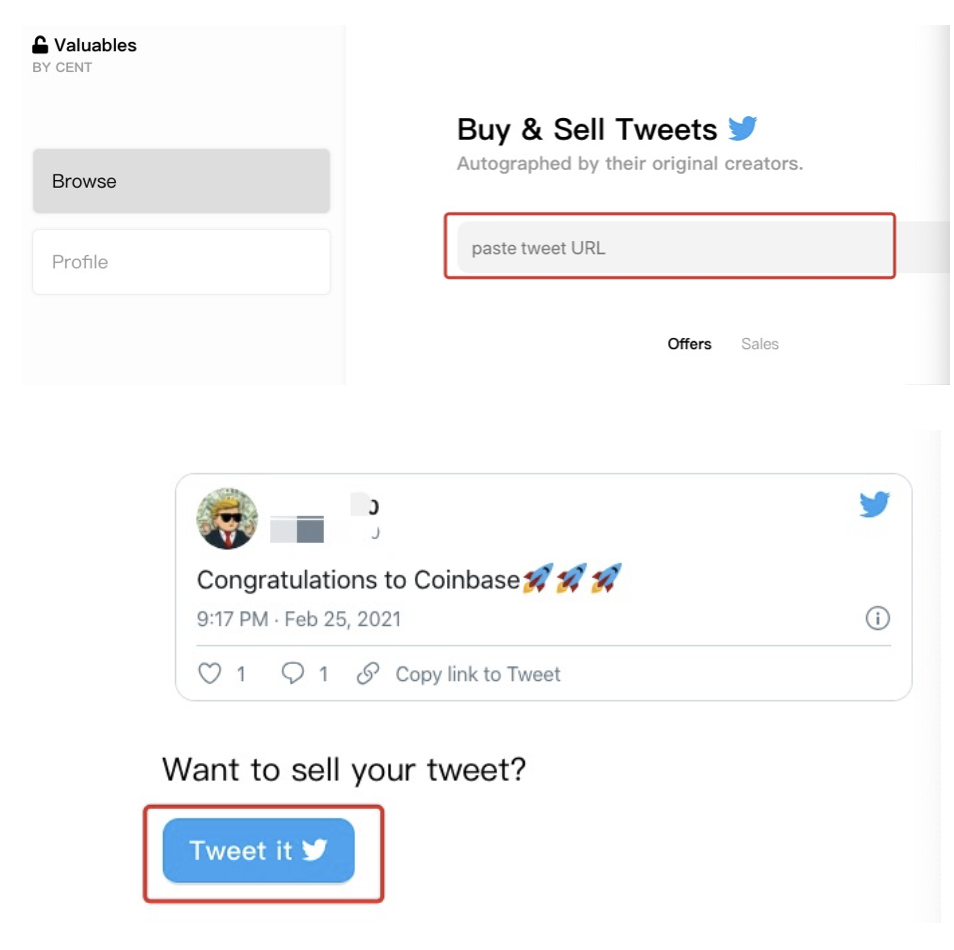954x950 pixels.
Task: Go to the Profile sidebar item
Action: (181, 262)
